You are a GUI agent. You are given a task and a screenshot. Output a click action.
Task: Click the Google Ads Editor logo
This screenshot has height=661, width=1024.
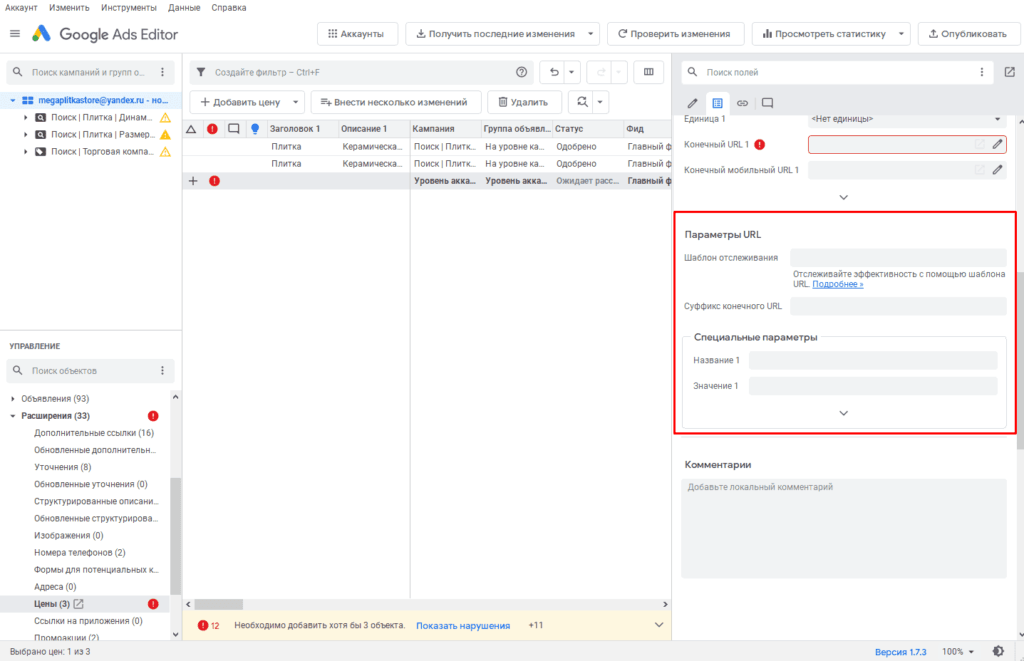click(x=41, y=34)
